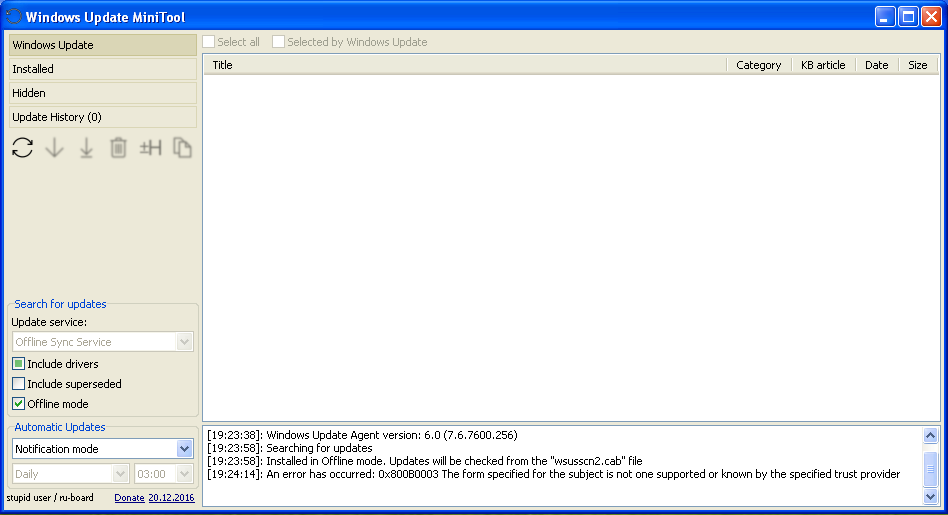This screenshot has height=515, width=948.
Task: Sort by the Category column header
Action: point(759,65)
